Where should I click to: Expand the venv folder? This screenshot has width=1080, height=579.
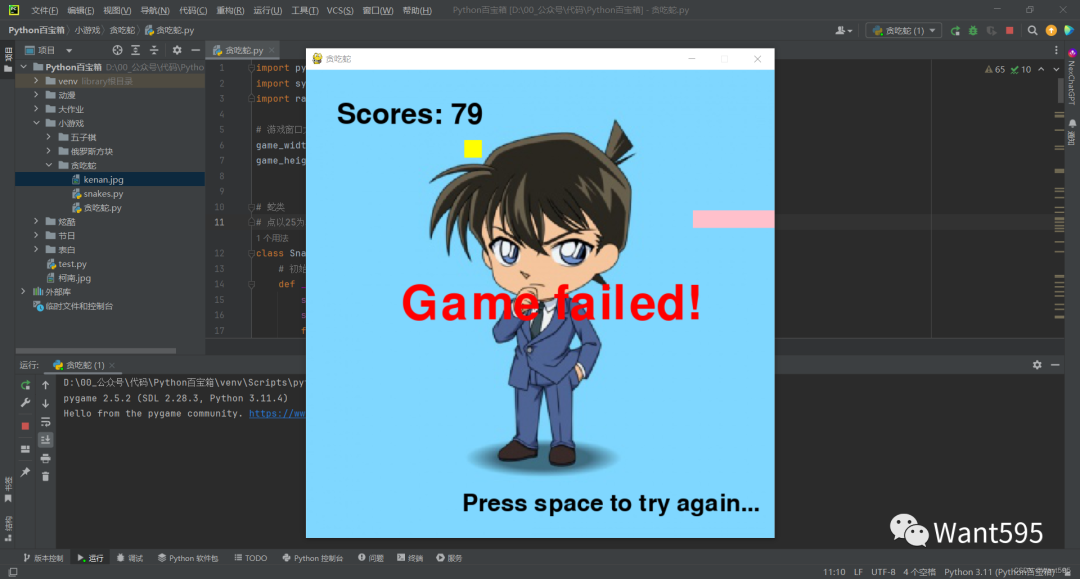coord(37,81)
